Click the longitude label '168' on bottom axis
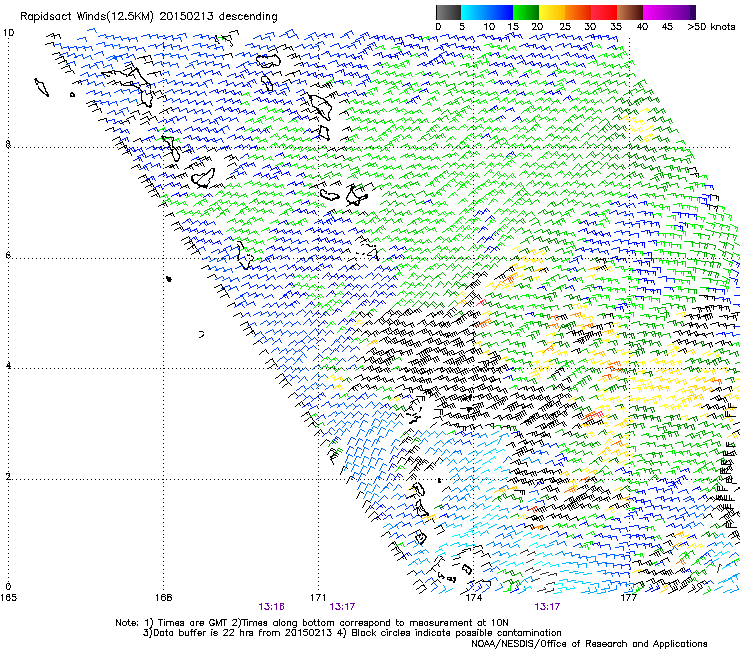Viewport: 740px width, 650px height. tap(164, 597)
